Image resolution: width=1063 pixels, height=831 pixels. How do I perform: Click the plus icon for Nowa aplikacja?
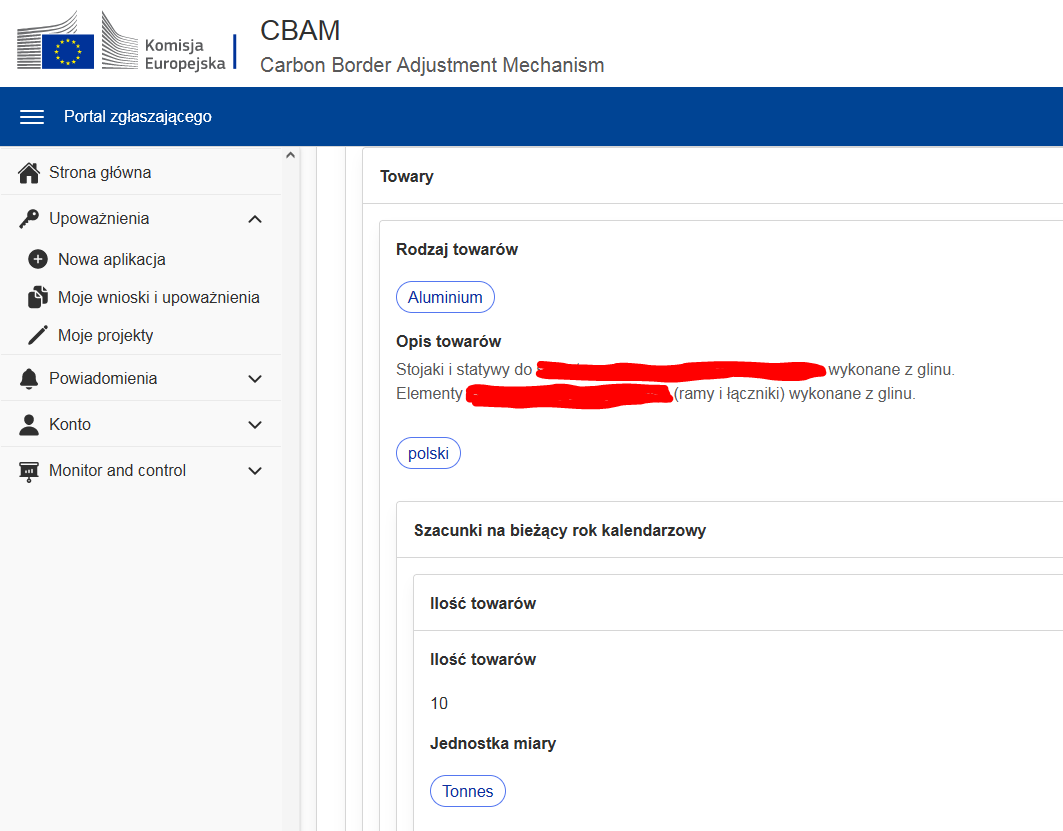38,259
